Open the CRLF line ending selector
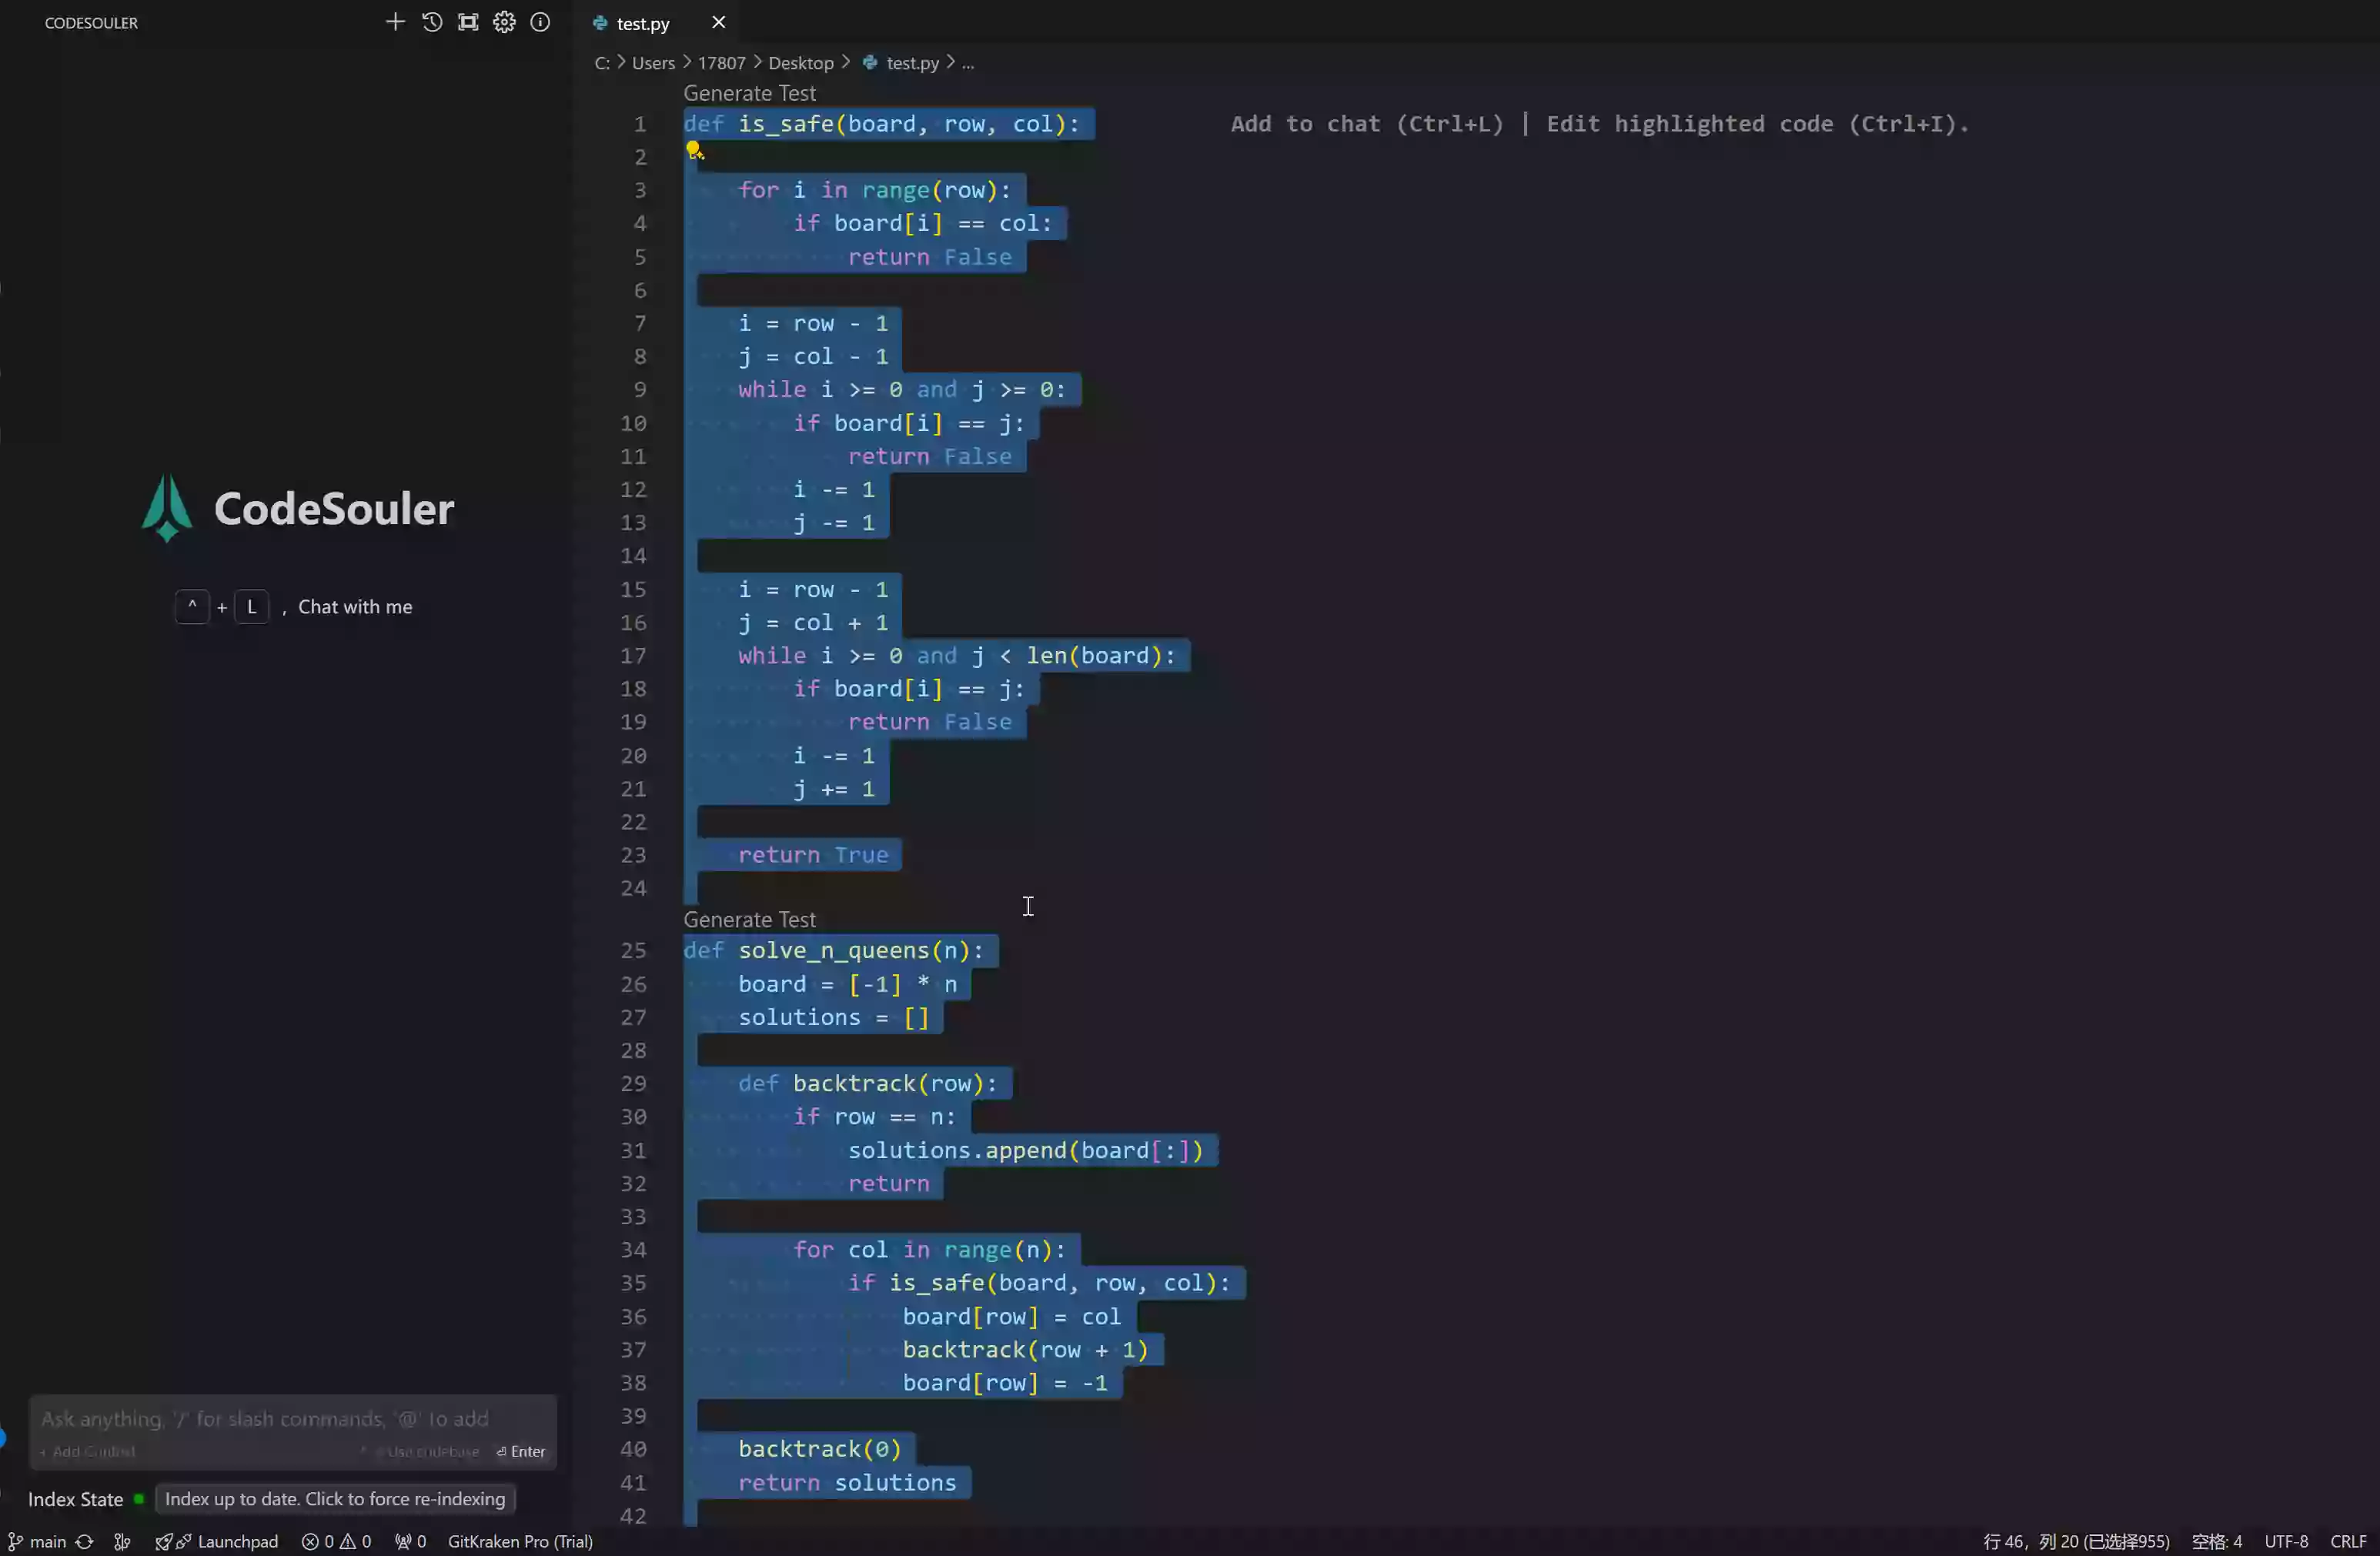The image size is (2380, 1556). [x=2347, y=1541]
